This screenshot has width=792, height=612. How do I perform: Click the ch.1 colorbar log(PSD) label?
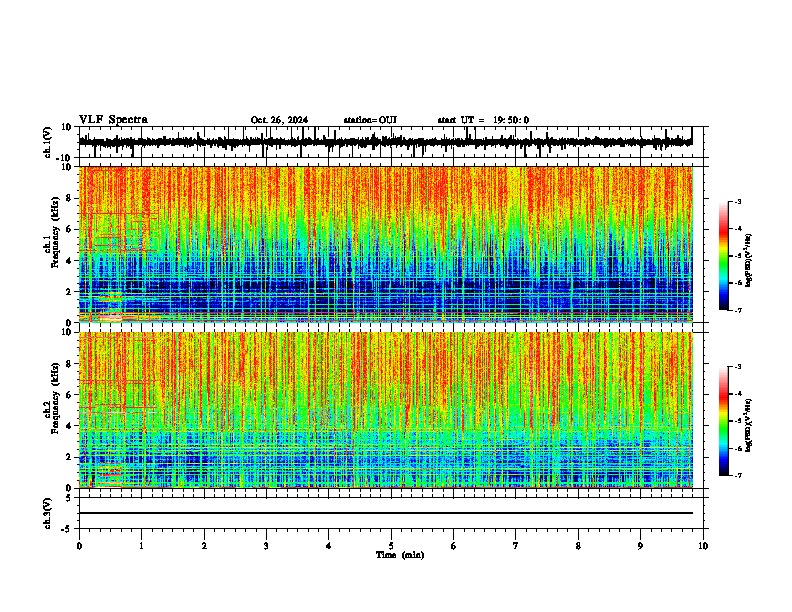tap(749, 261)
